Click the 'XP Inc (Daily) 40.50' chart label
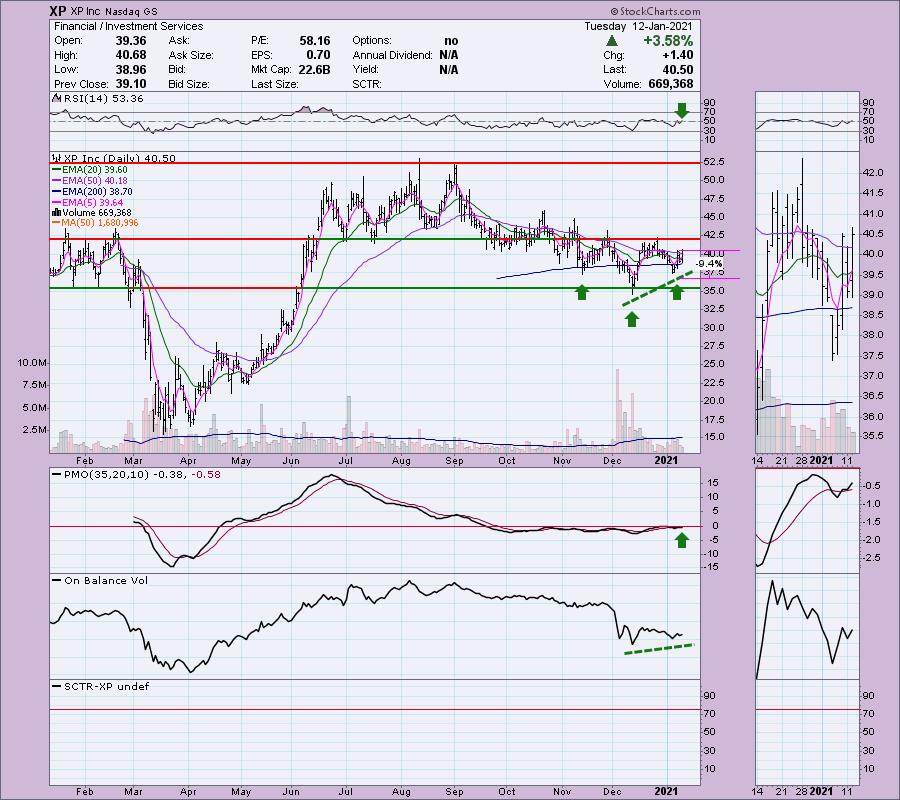The image size is (900, 800). coord(119,158)
